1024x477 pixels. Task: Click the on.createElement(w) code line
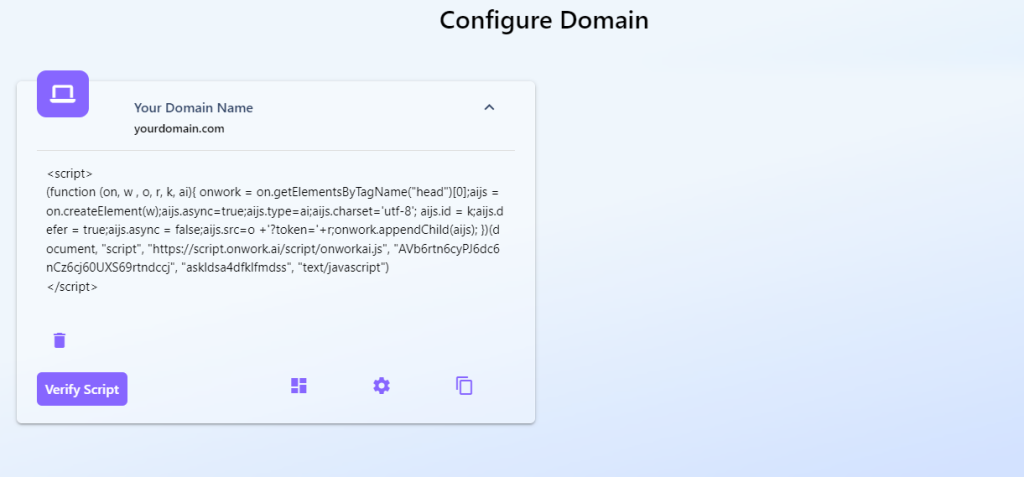(103, 212)
